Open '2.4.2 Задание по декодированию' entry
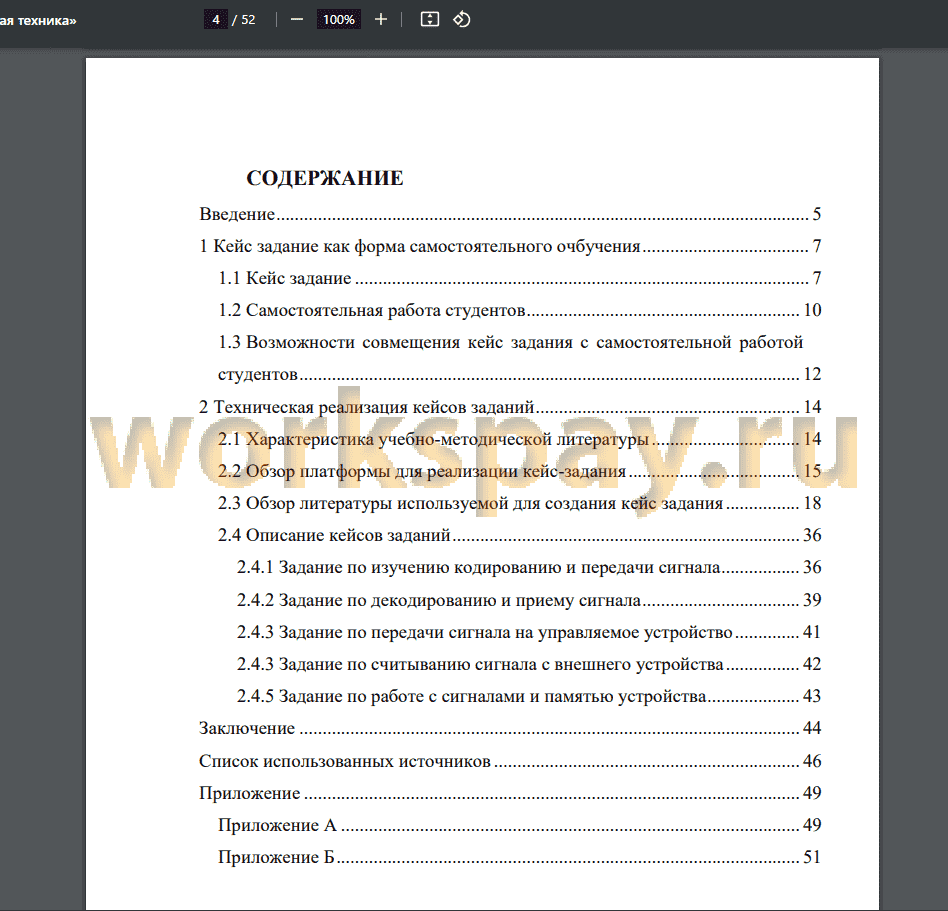This screenshot has height=911, width=948. click(529, 600)
